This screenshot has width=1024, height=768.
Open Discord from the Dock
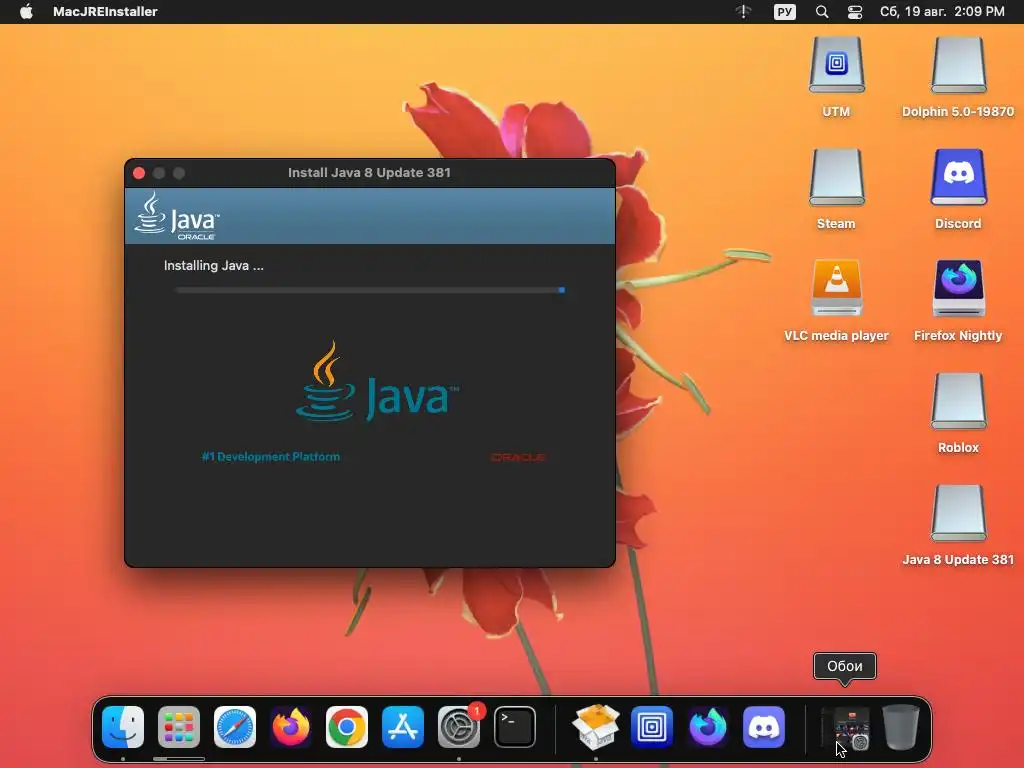(764, 726)
